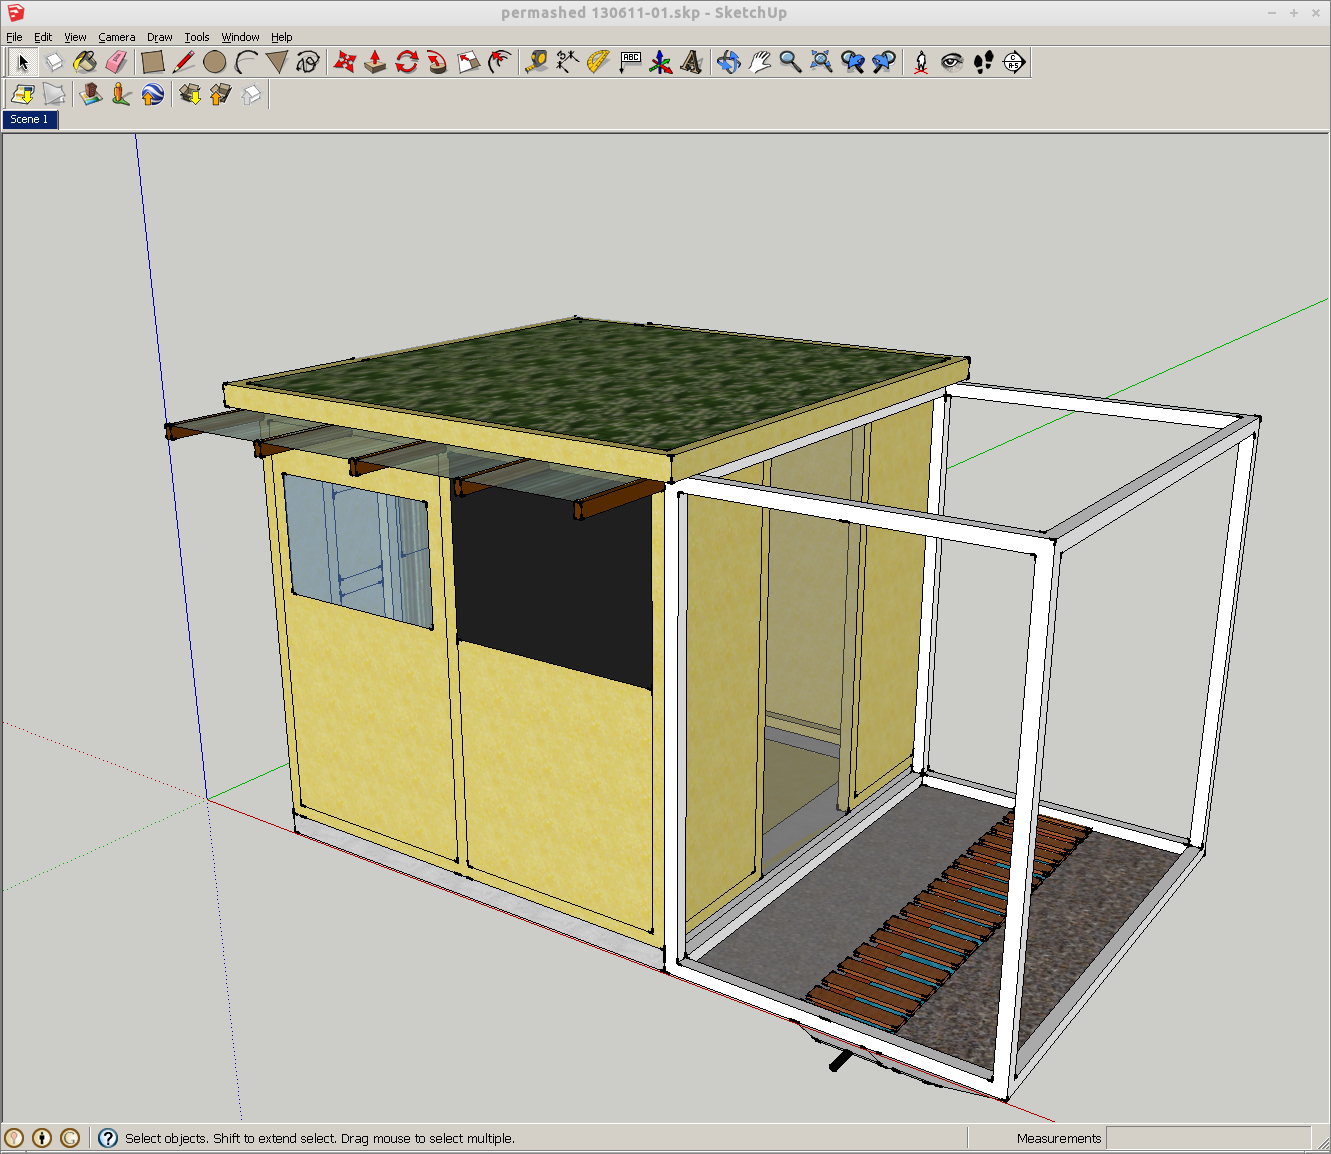Screen dimensions: 1331x1154
Task: Select the Paint Bucket tool
Action: 85,62
